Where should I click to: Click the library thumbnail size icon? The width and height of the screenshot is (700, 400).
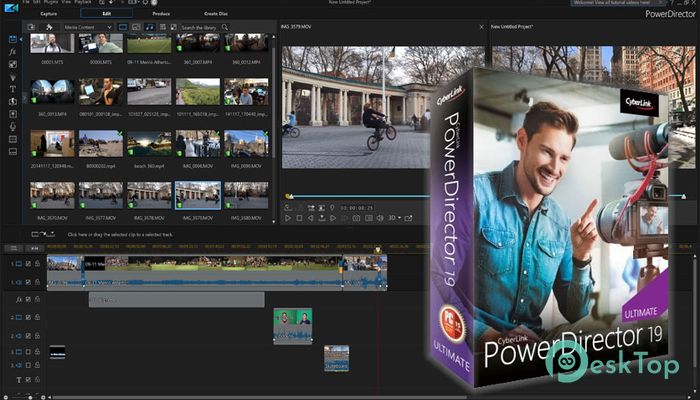tap(174, 27)
